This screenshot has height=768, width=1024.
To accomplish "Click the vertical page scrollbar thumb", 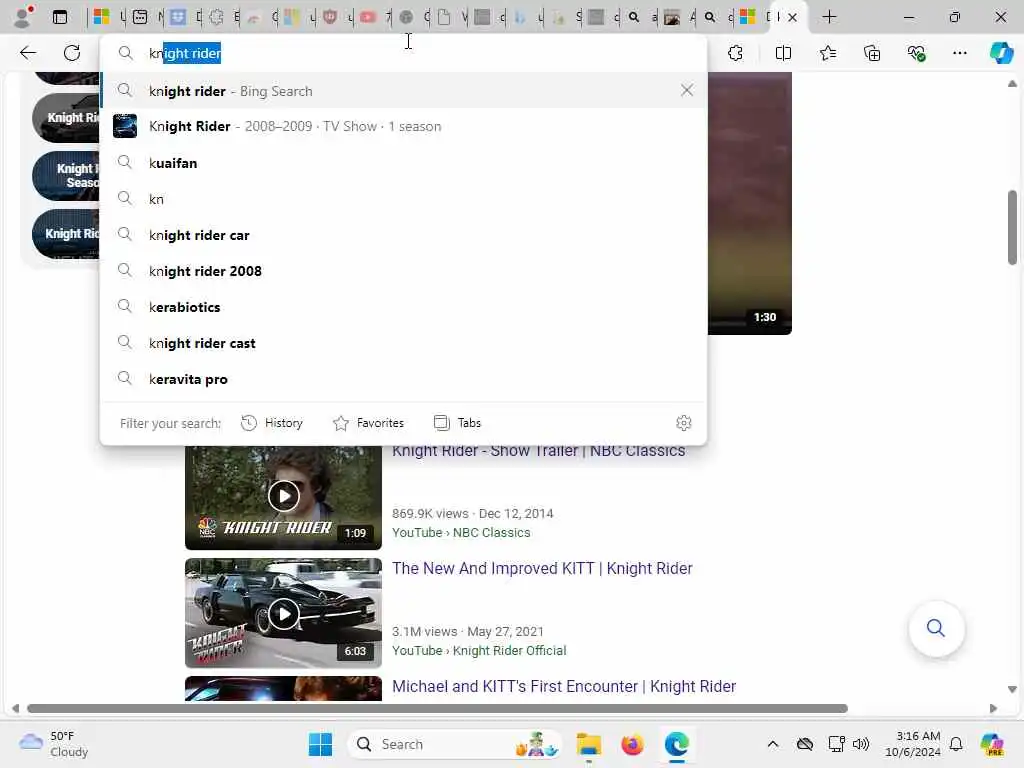I will [1012, 227].
